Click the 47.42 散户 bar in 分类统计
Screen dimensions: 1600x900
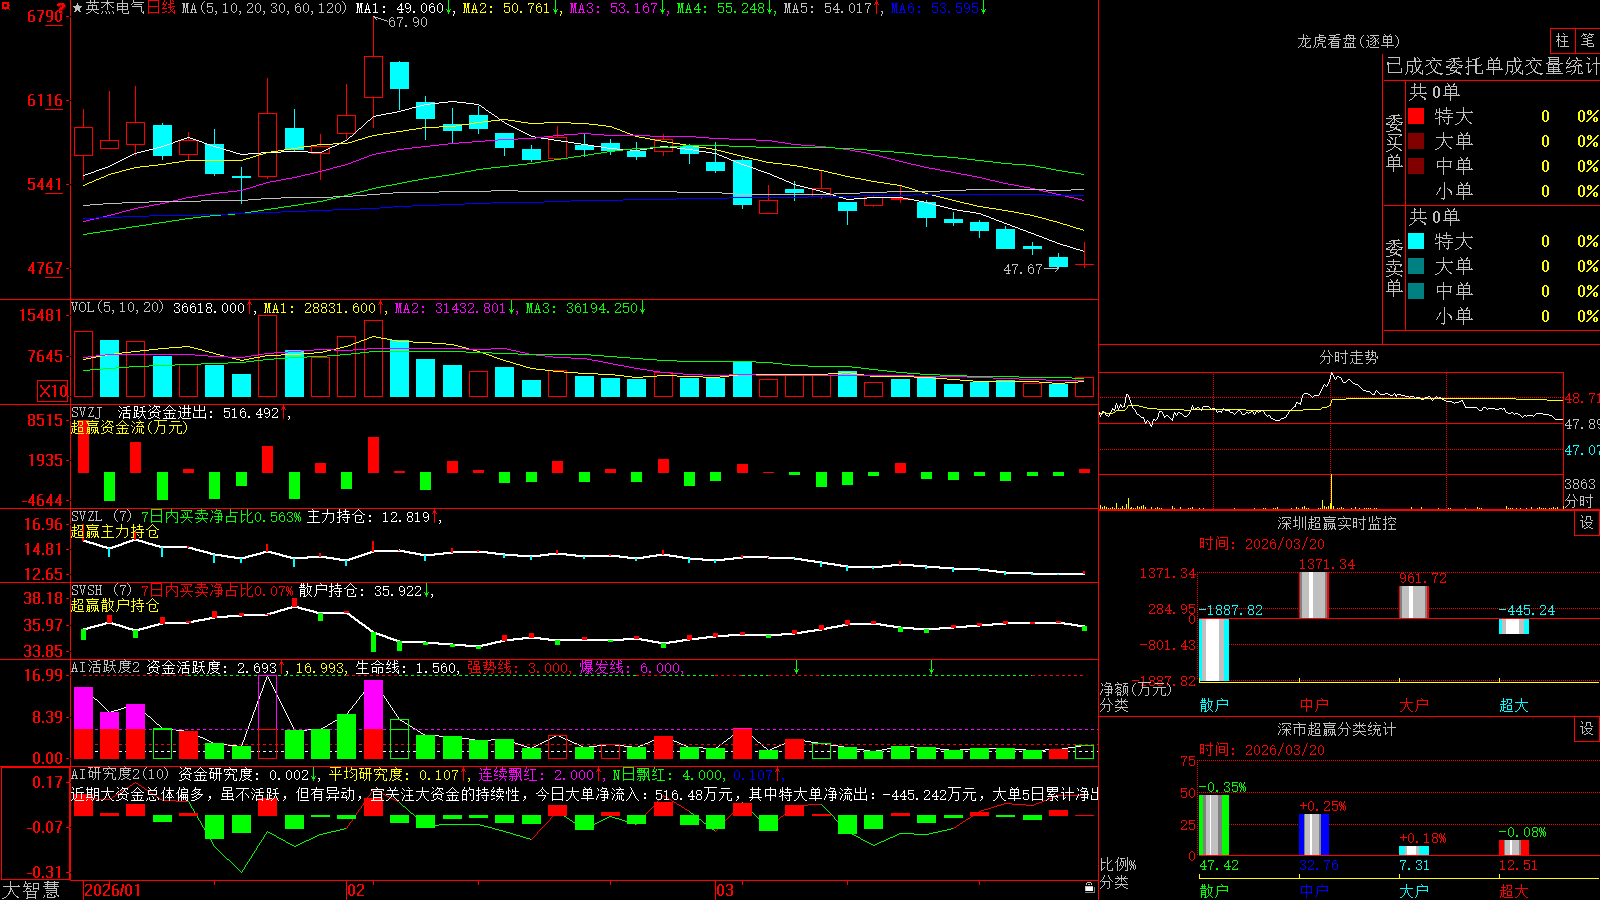(1214, 825)
